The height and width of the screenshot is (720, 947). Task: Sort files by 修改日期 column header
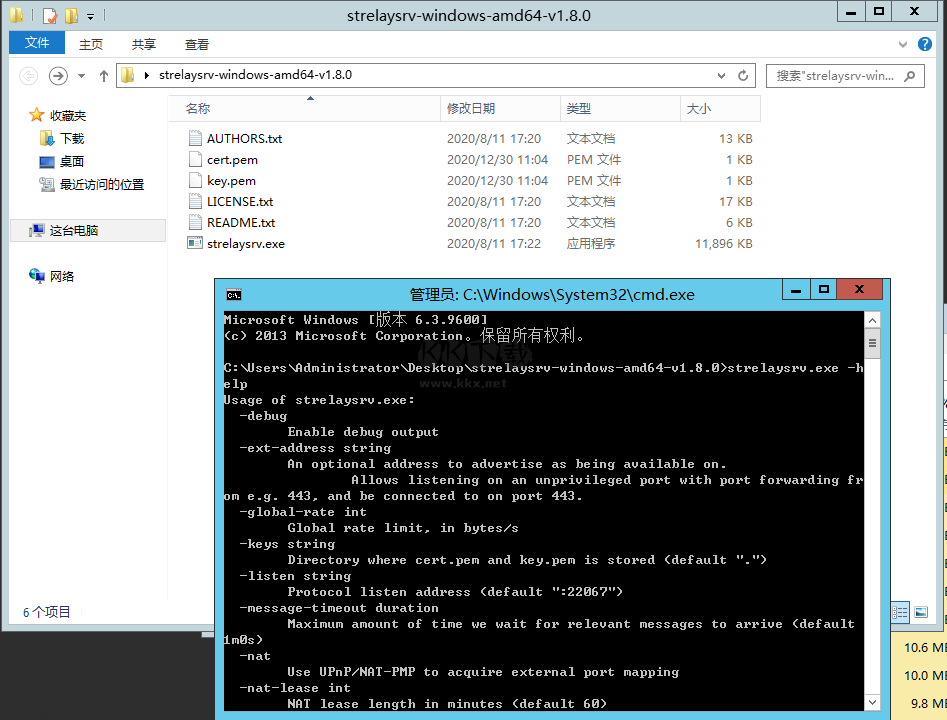tap(471, 109)
